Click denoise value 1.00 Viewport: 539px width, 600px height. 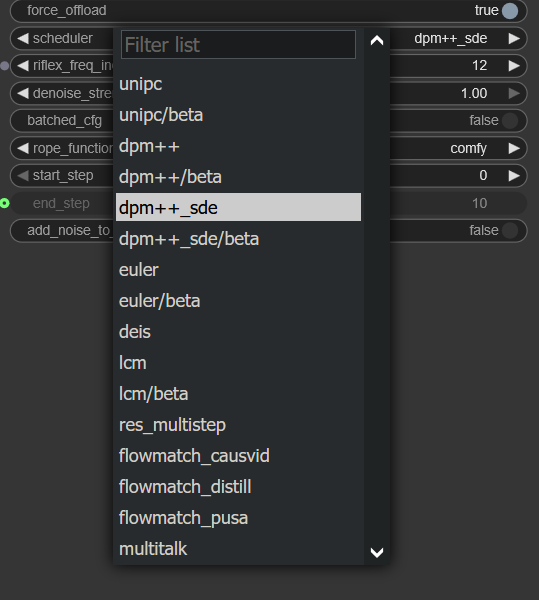(474, 93)
